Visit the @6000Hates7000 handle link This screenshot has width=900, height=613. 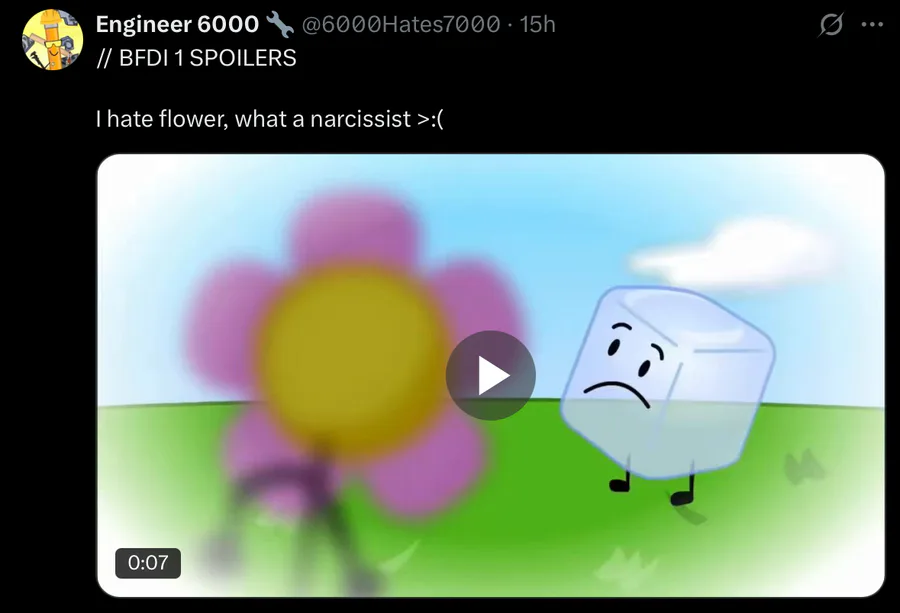(401, 25)
